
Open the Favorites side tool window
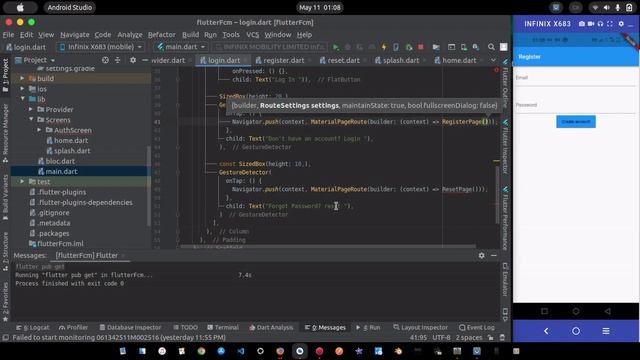click(x=5, y=301)
